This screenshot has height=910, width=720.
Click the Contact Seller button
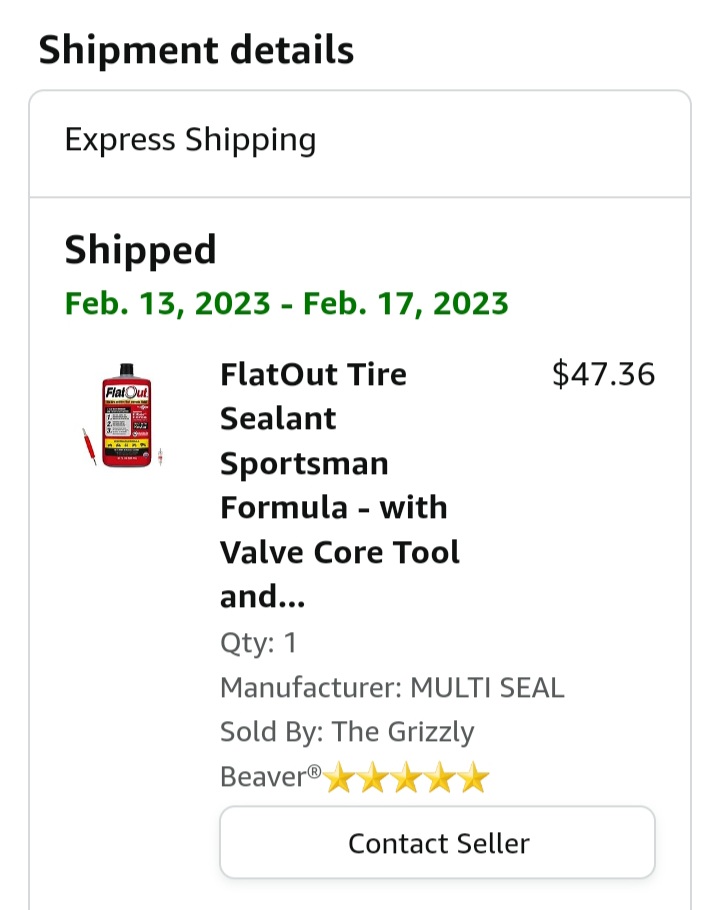pyautogui.click(x=437, y=843)
